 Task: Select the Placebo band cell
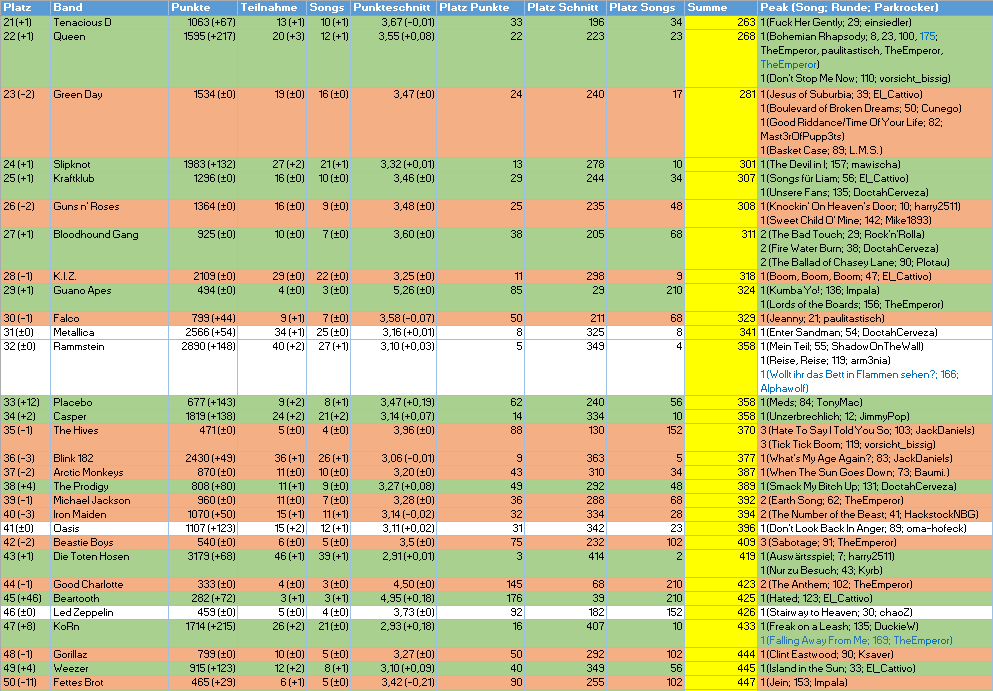[x=110, y=402]
